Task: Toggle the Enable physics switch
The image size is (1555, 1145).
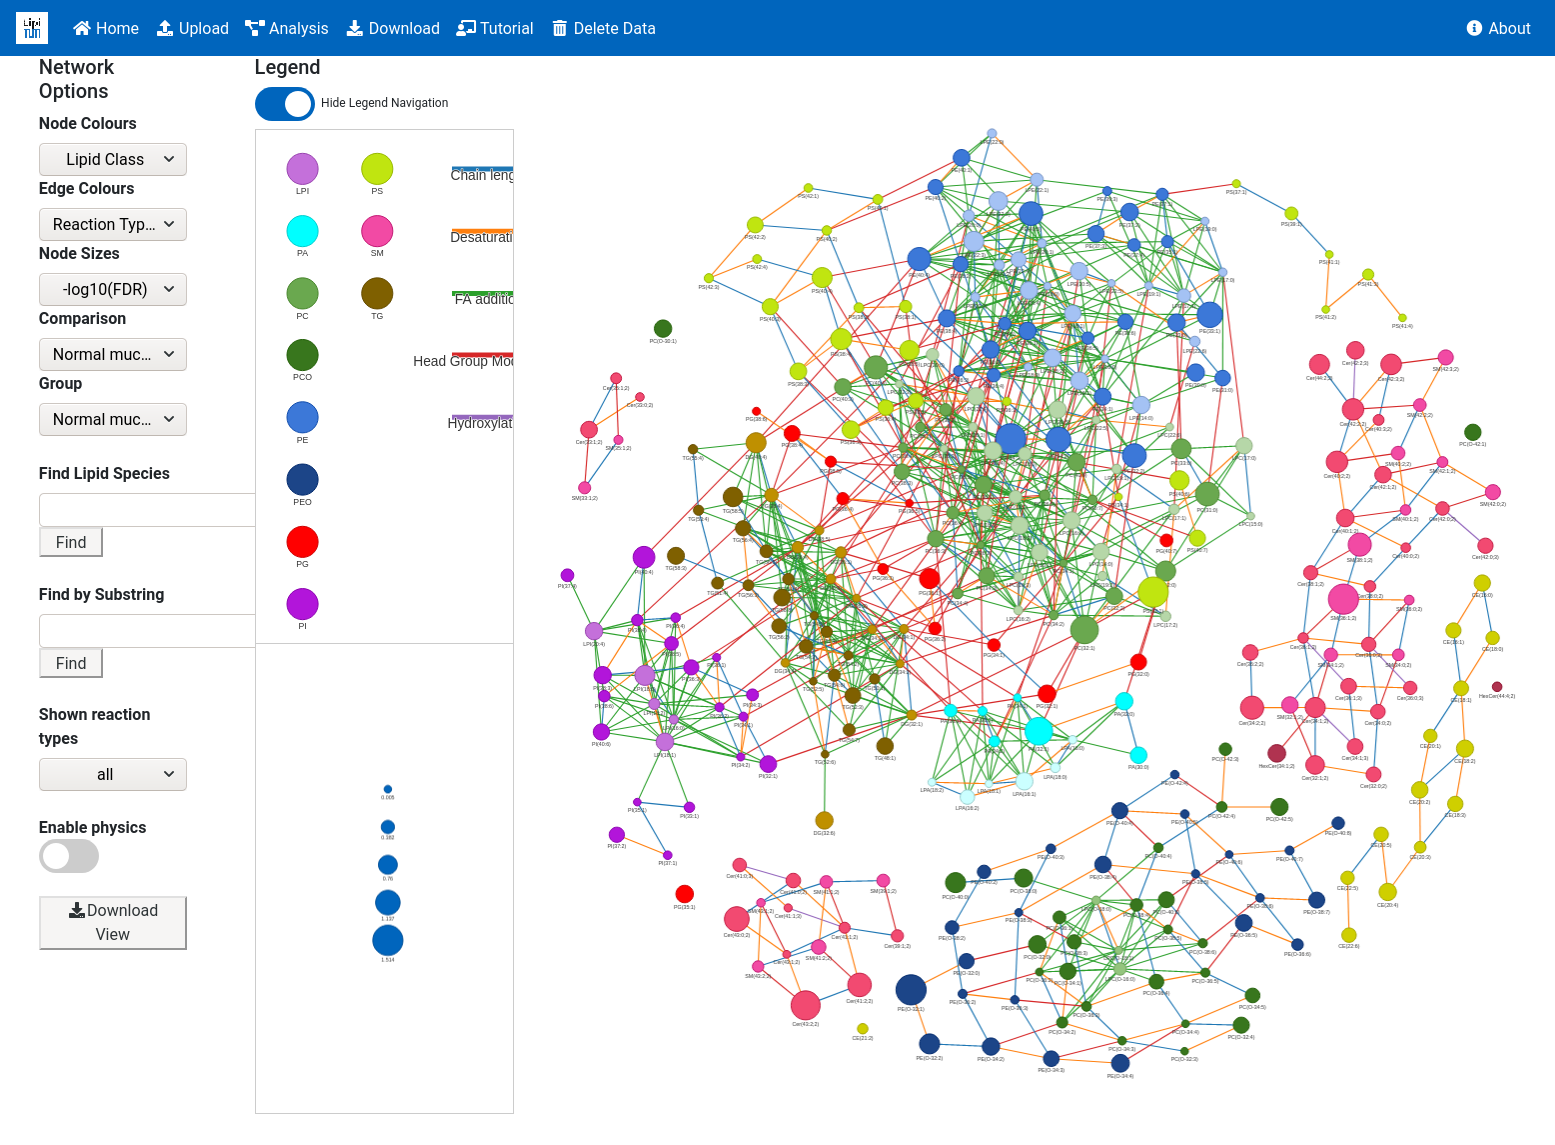Action: [x=69, y=856]
